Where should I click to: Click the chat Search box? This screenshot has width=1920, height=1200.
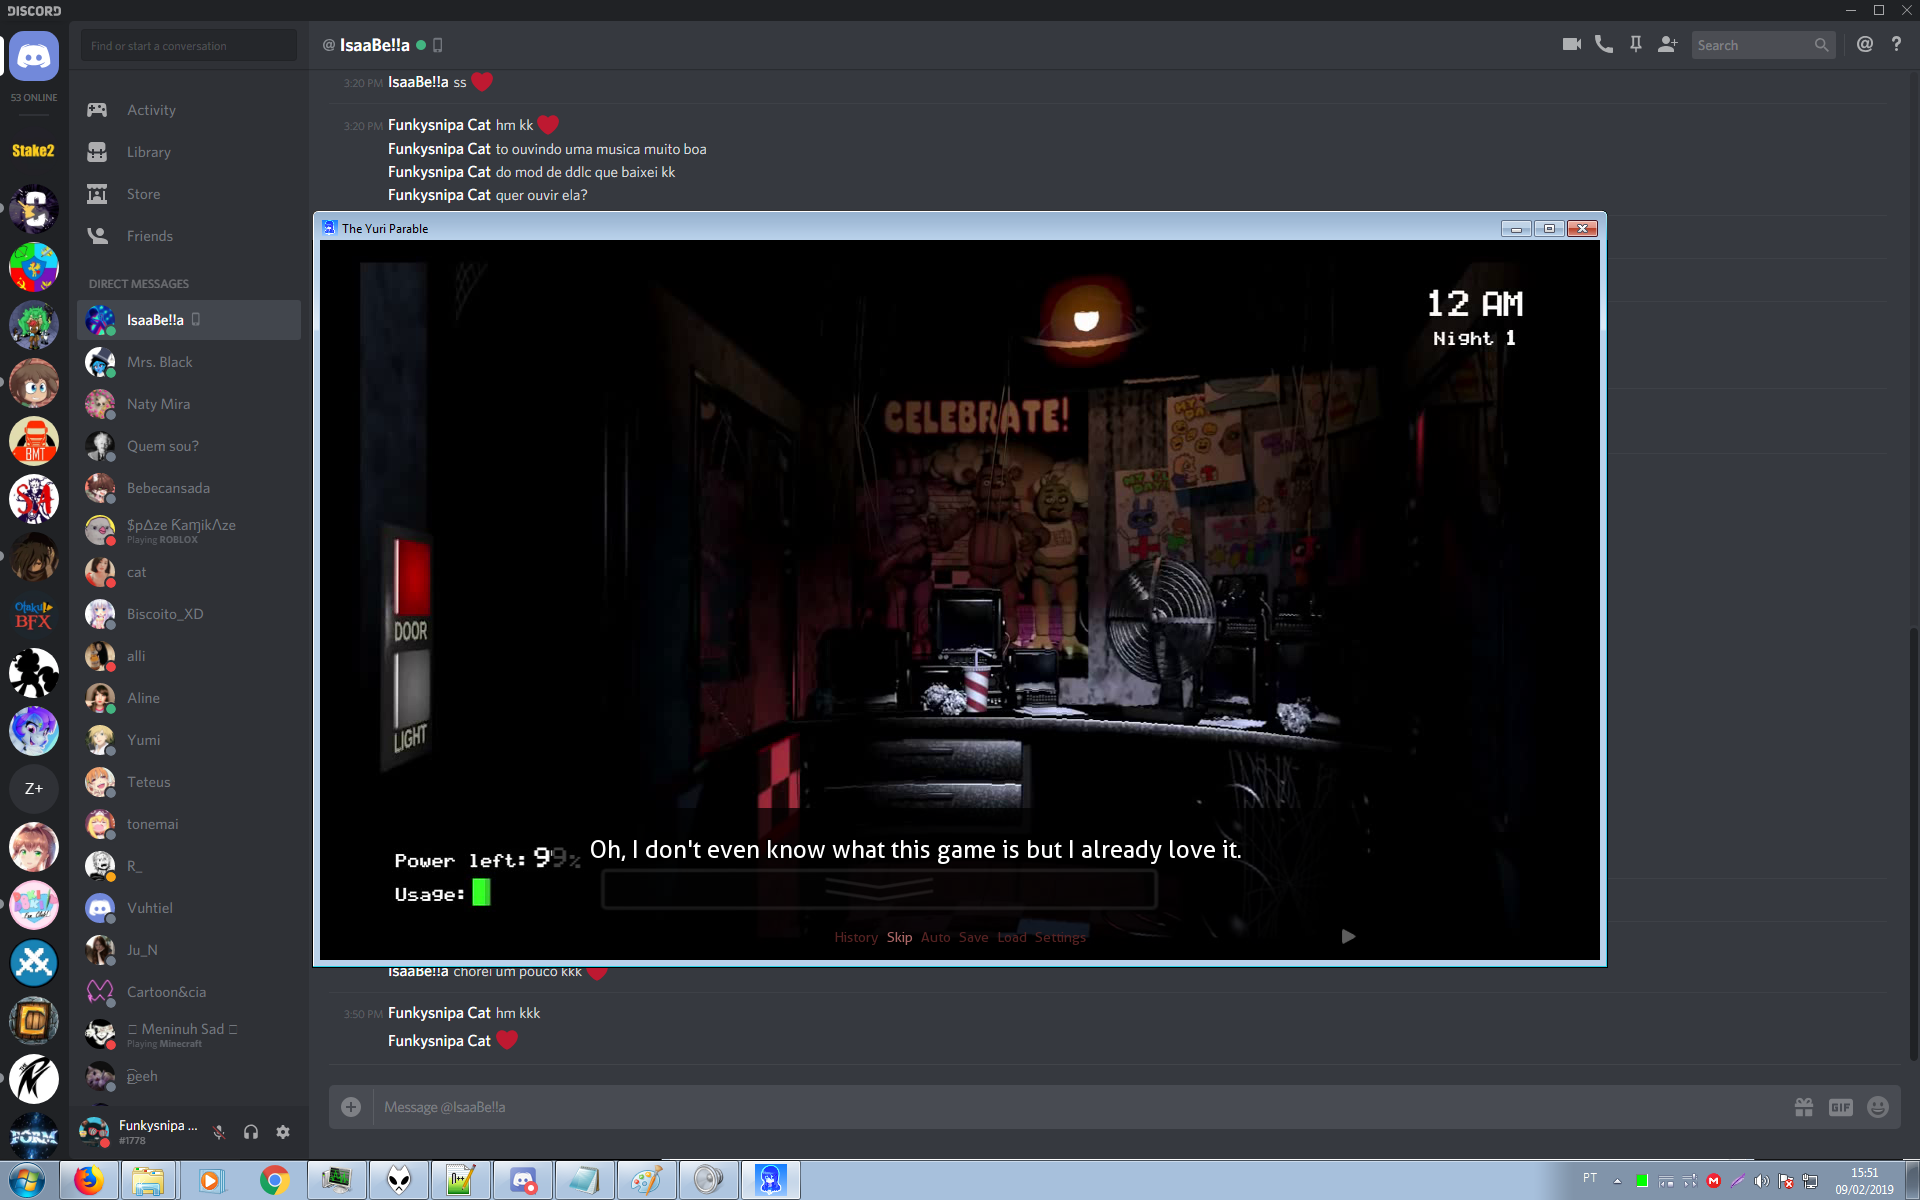pyautogui.click(x=1763, y=45)
